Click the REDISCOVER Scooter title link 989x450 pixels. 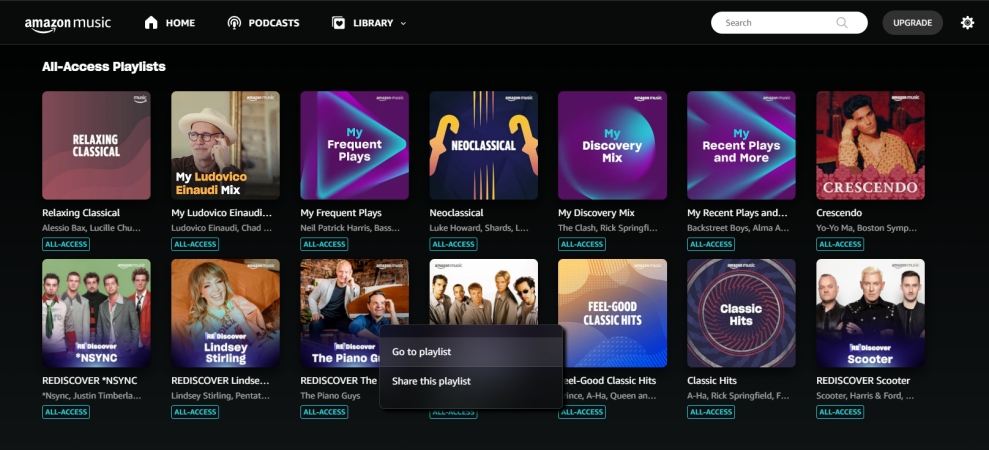coord(863,381)
